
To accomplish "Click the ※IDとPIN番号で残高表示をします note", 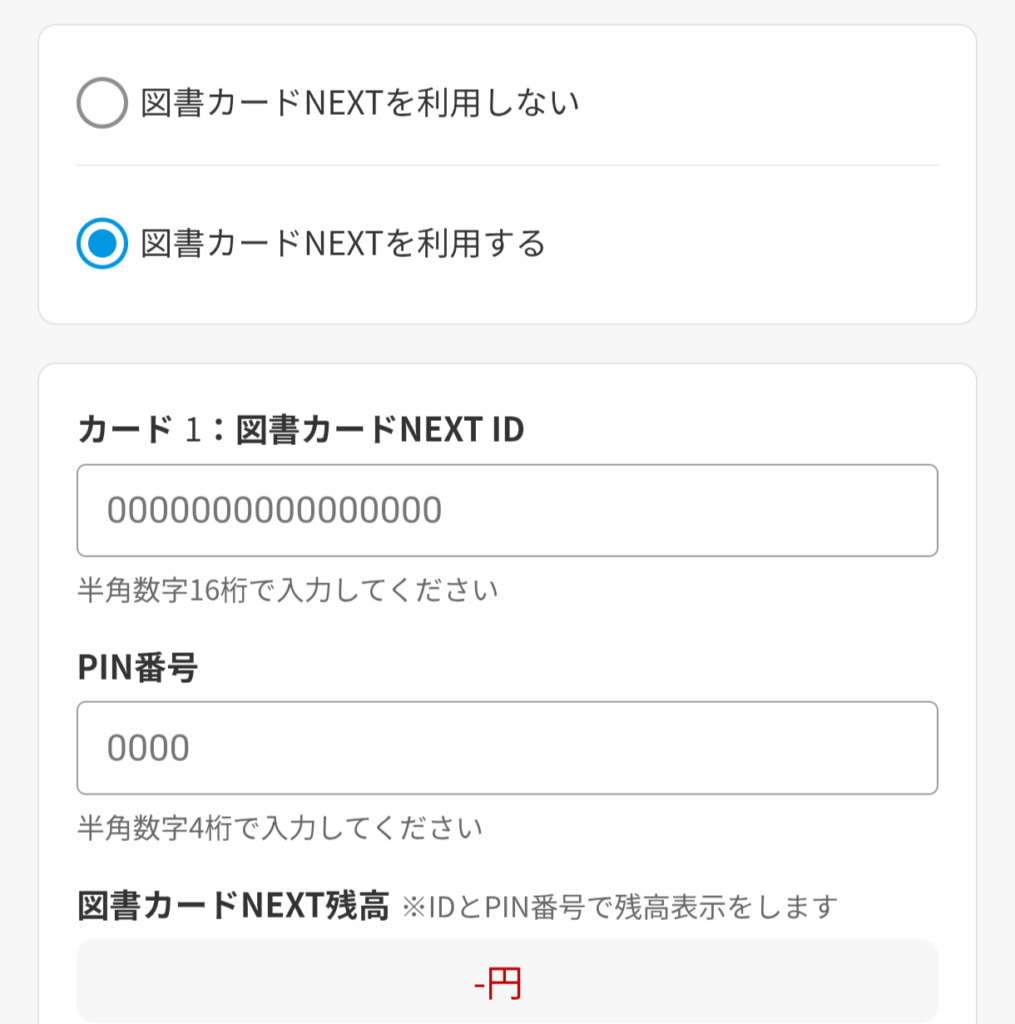I will point(619,908).
